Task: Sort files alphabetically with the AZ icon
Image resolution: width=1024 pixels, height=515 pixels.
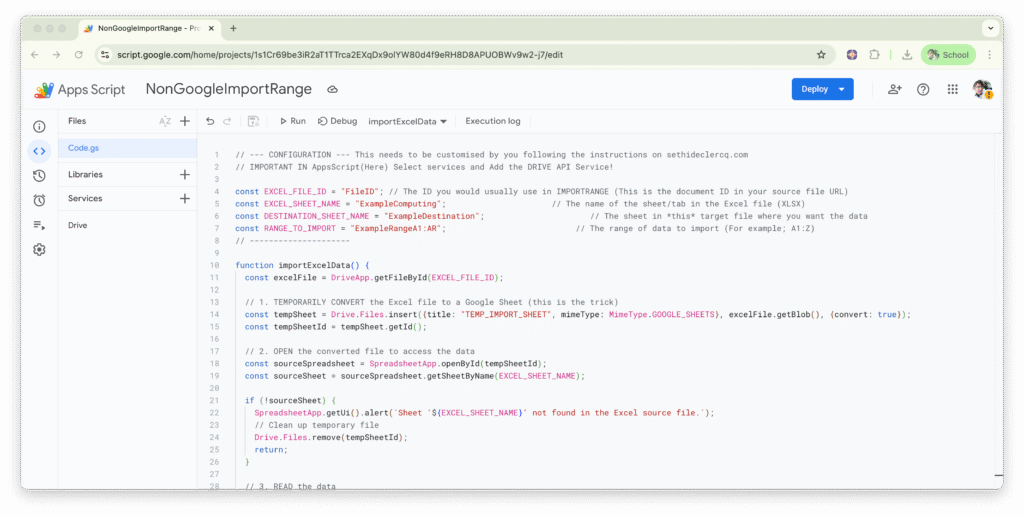Action: click(x=165, y=121)
